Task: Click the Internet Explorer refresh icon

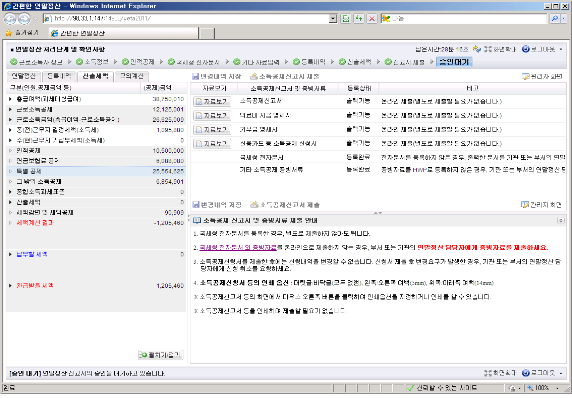Action: click(345, 19)
